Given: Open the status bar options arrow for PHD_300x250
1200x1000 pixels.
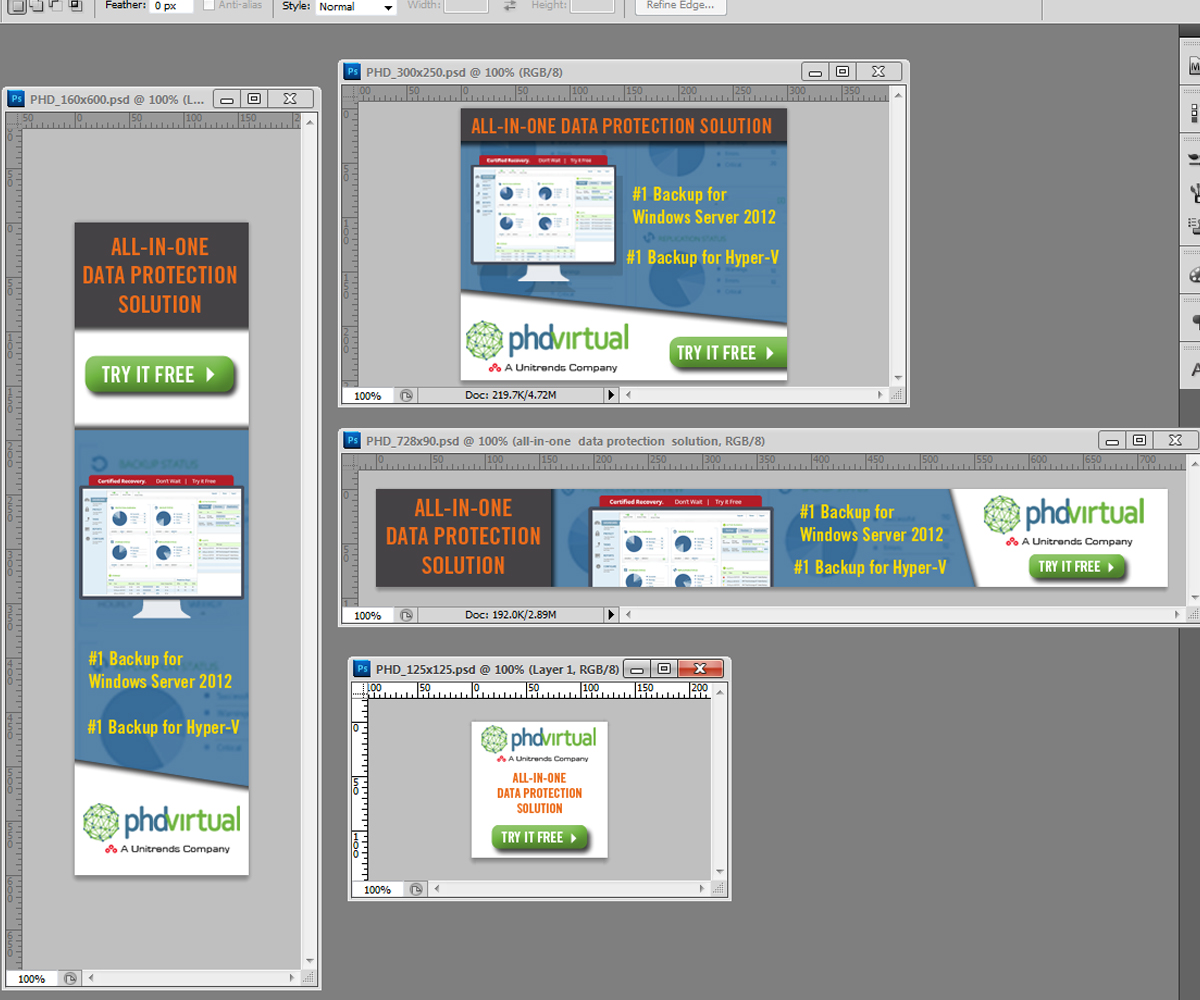Looking at the screenshot, I should coord(610,395).
